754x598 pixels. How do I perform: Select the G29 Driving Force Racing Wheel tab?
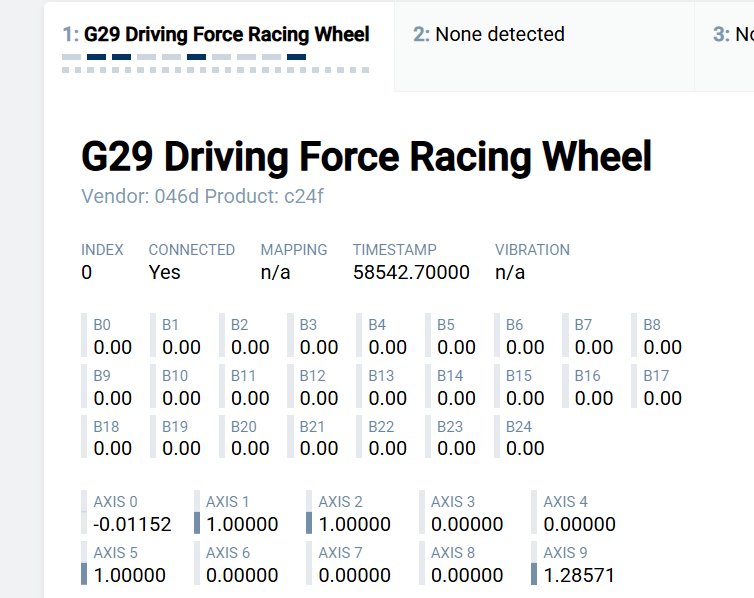(x=216, y=35)
